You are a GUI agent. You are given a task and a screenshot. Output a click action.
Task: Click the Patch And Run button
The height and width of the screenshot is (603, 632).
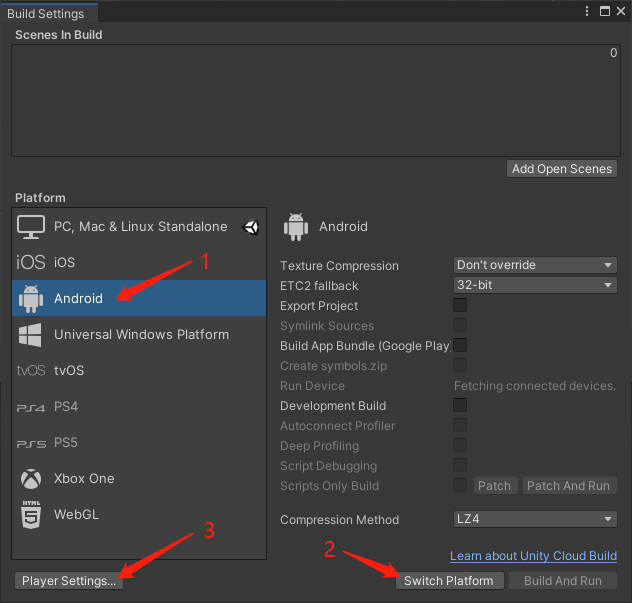pyautogui.click(x=569, y=486)
